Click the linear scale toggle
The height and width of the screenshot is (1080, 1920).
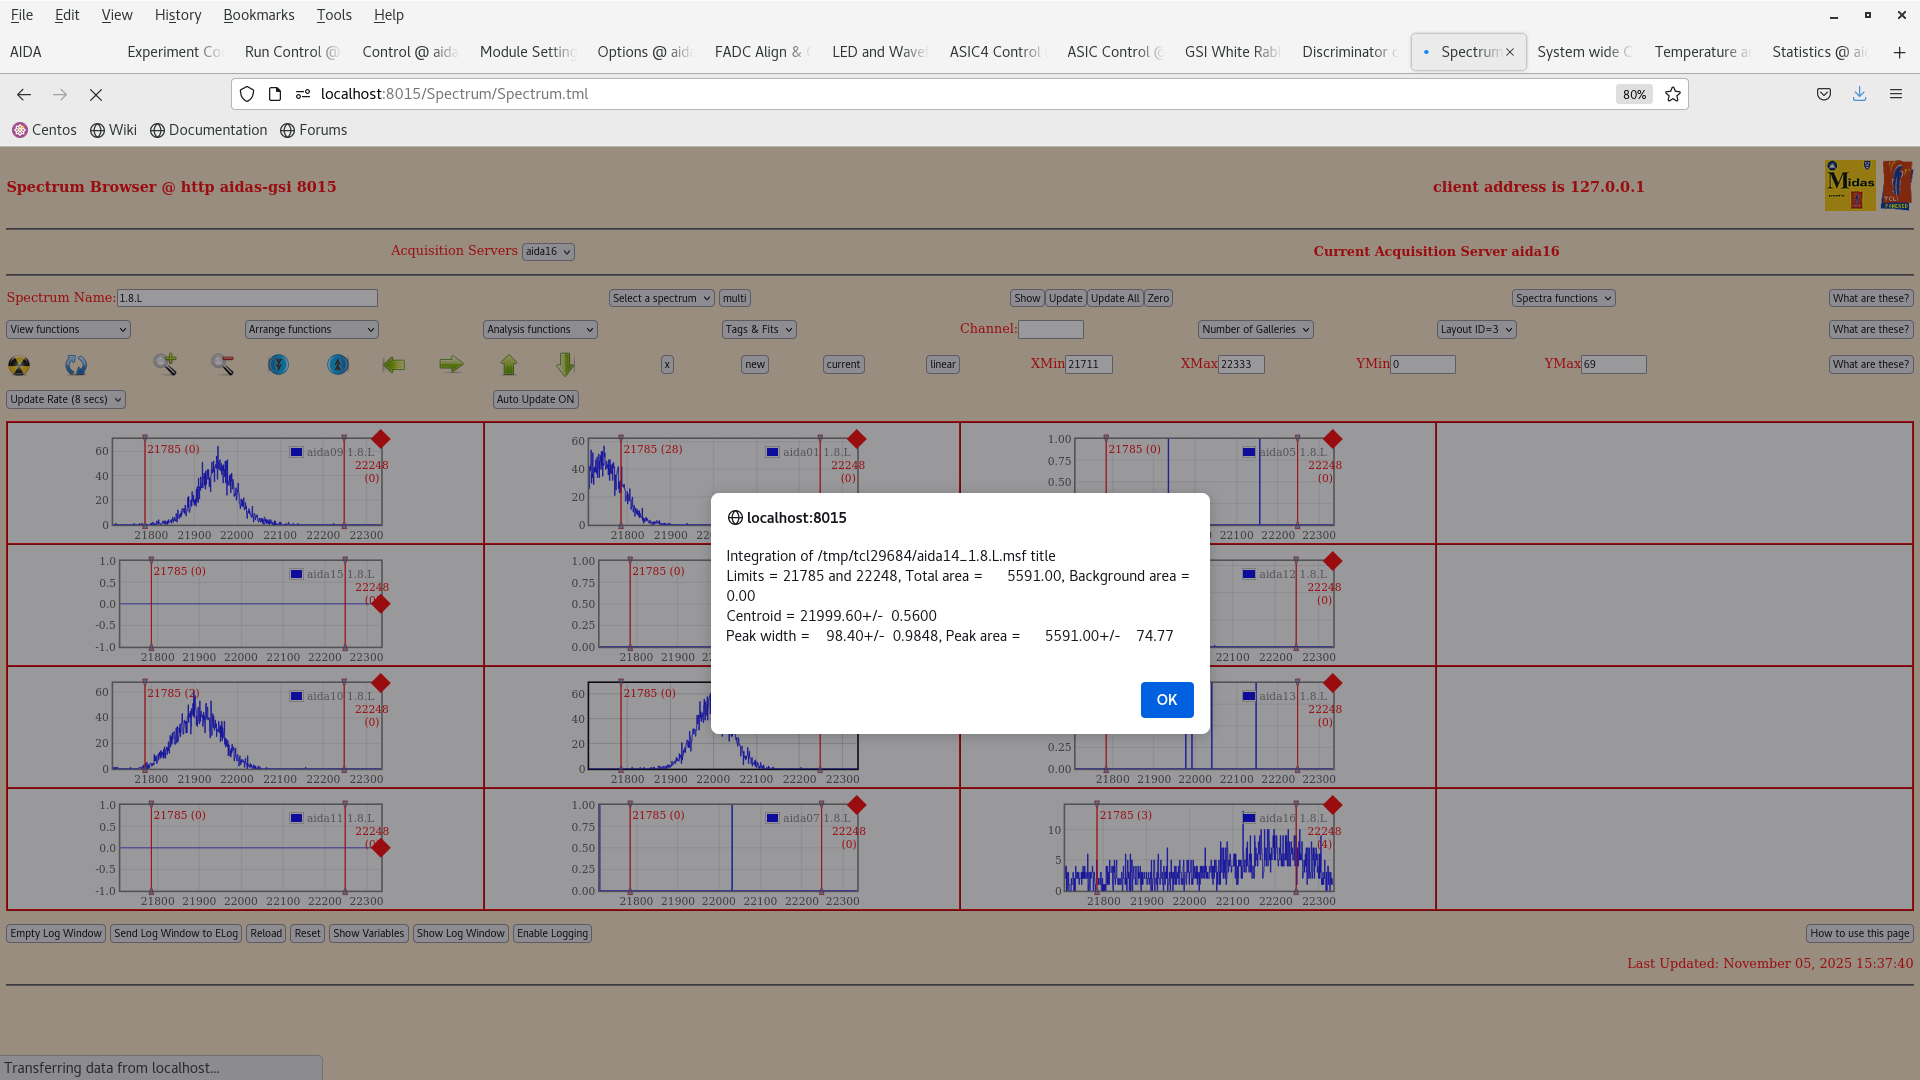tap(941, 364)
